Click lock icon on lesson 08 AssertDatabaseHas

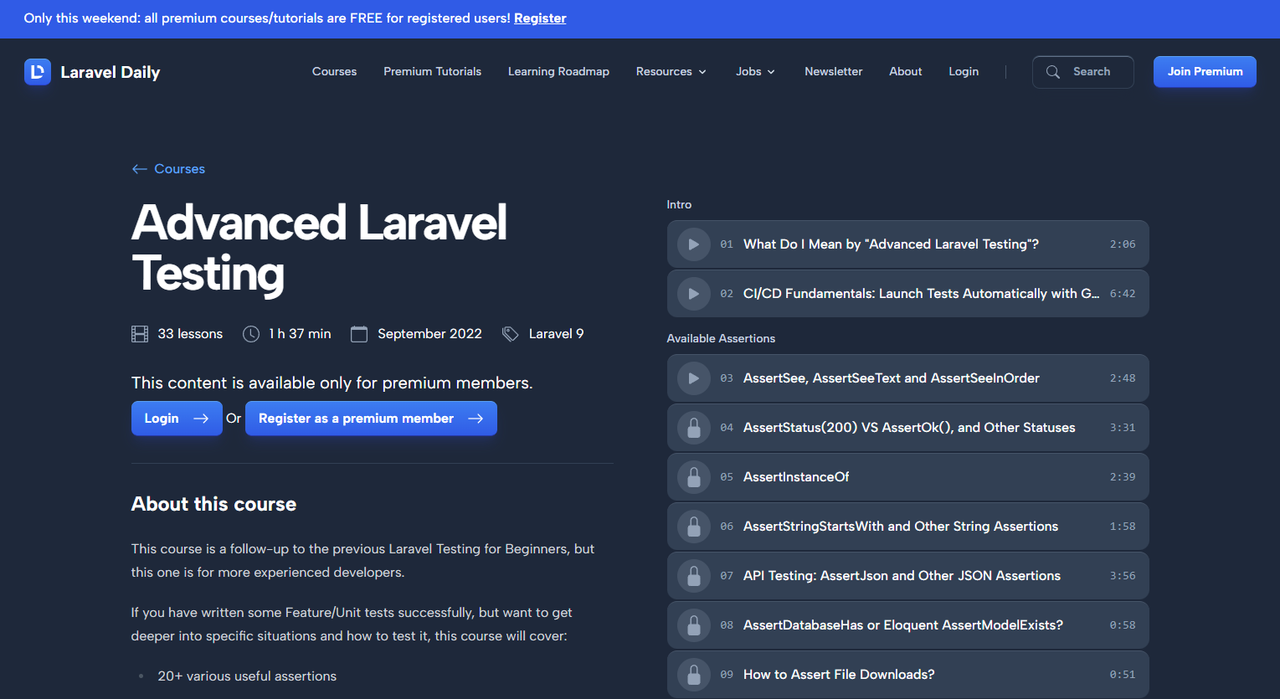693,625
